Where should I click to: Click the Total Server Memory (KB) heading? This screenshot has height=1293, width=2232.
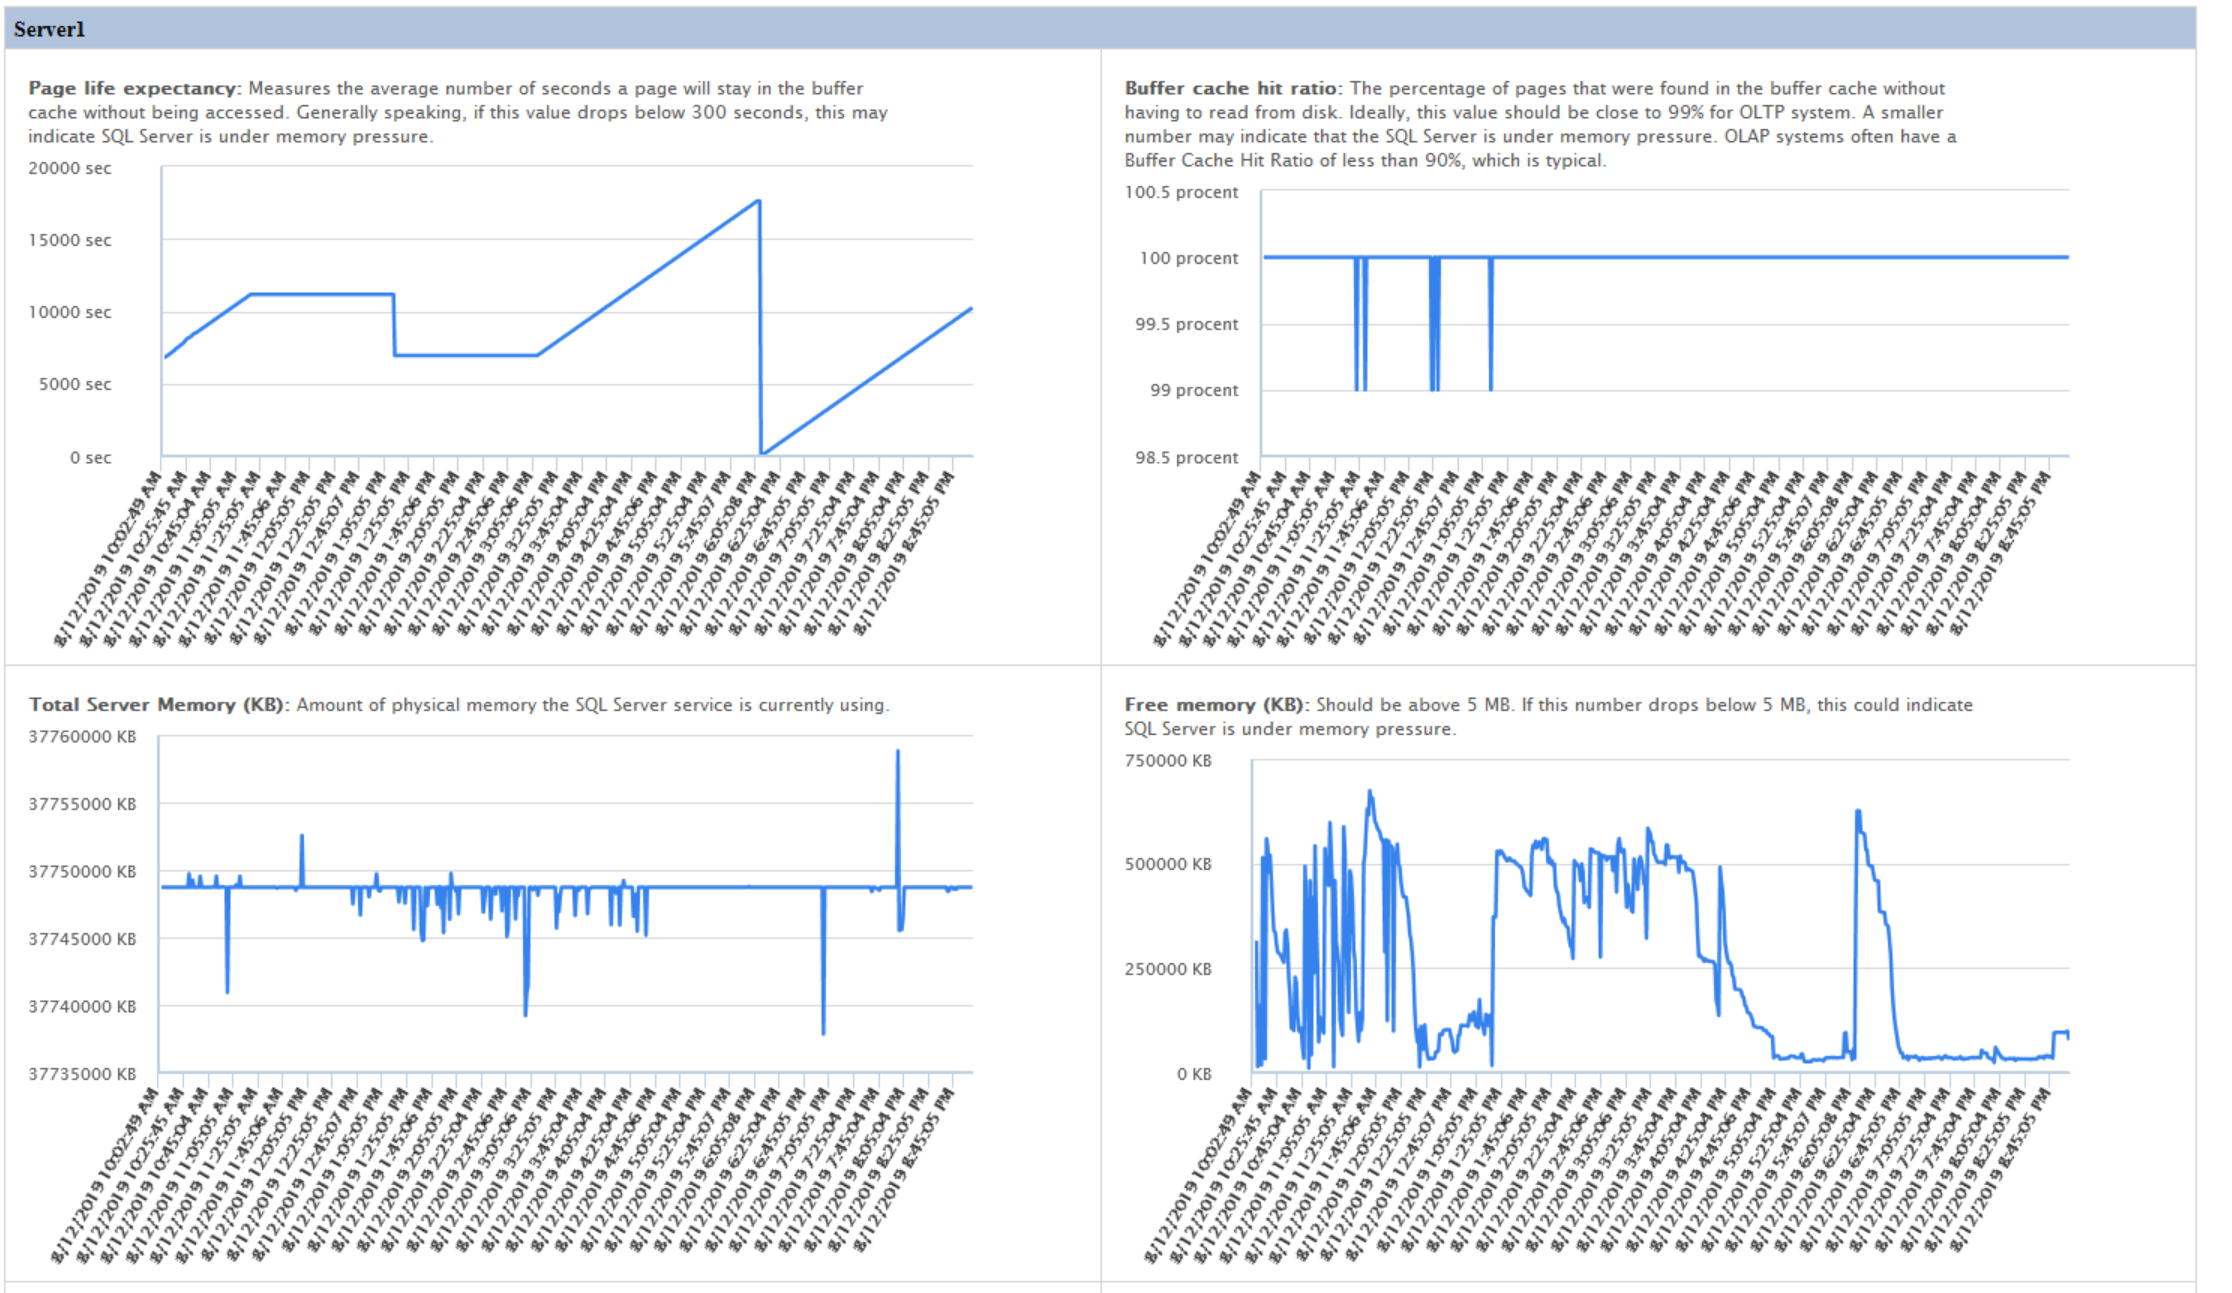158,705
